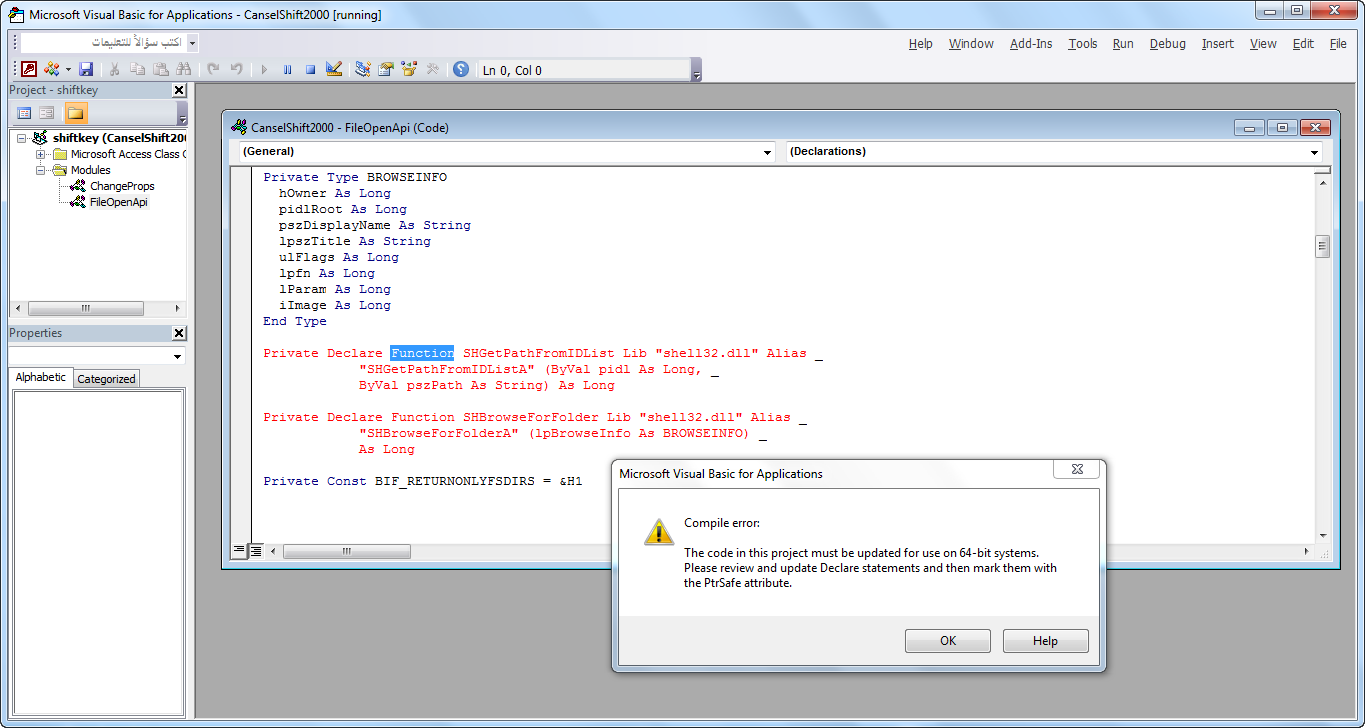Screen dimensions: 1365x728
Task: Click the Undo arrow icon
Action: click(213, 69)
